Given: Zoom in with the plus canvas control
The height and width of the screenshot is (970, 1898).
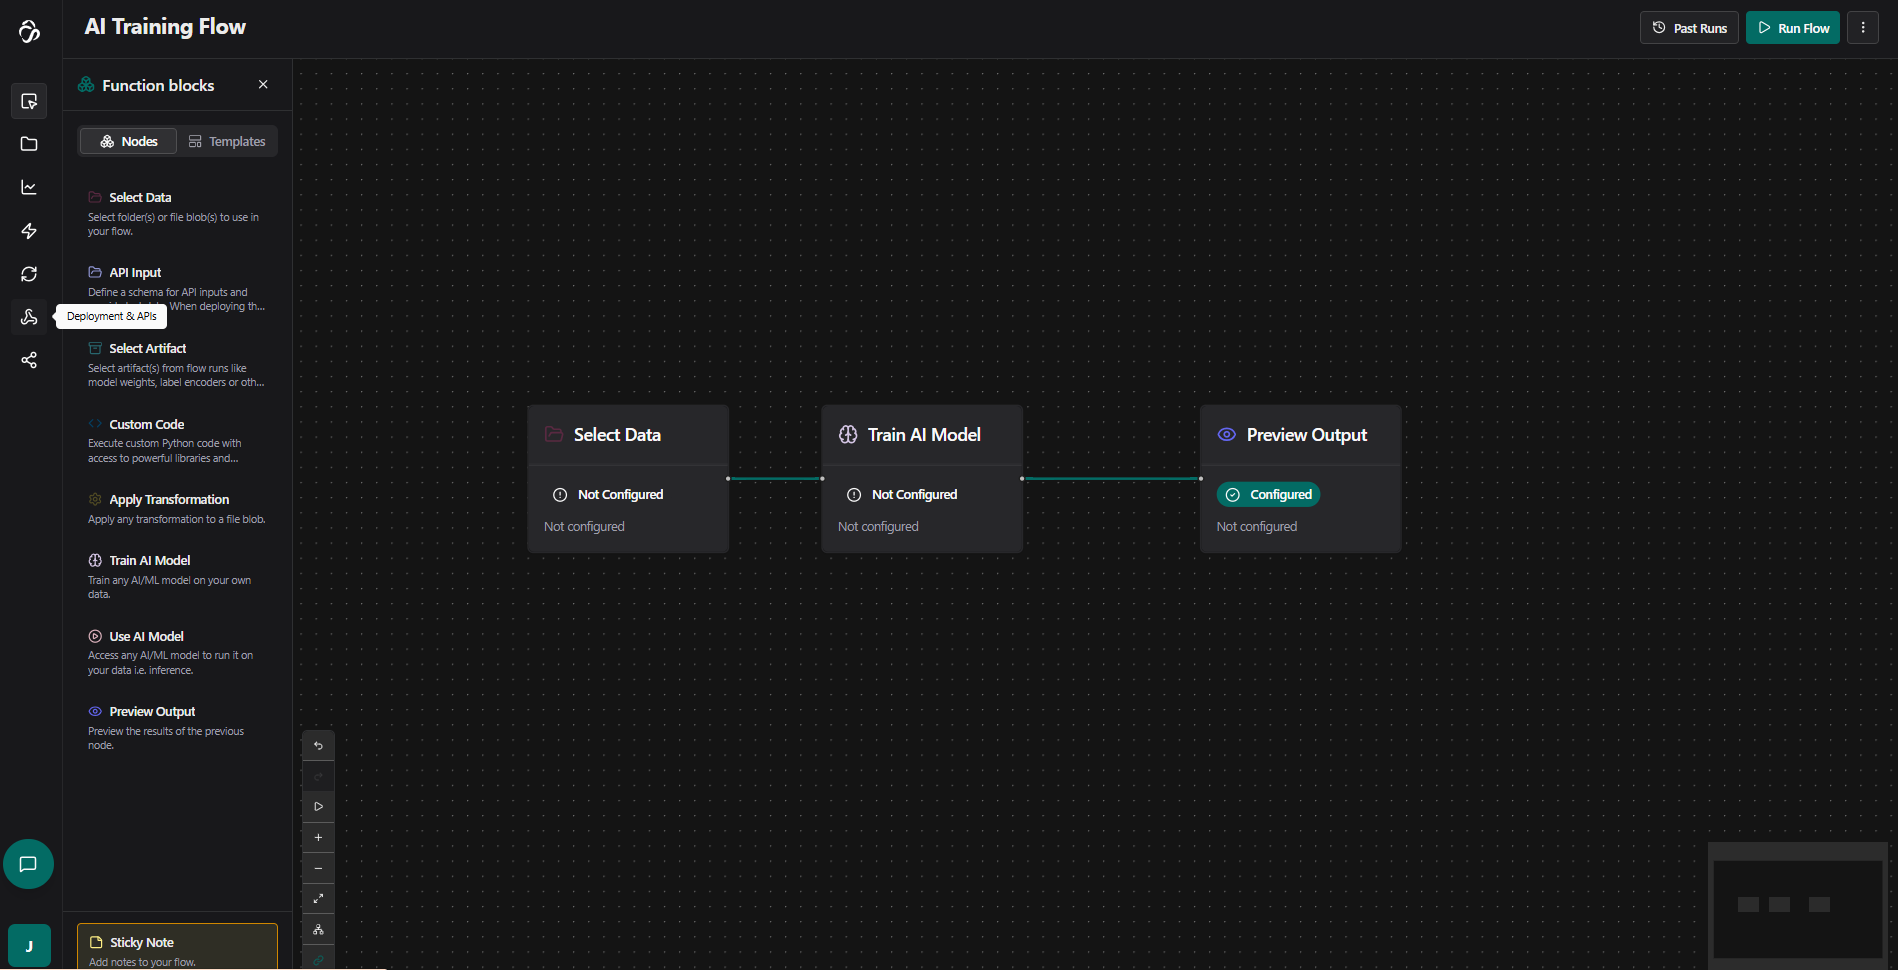Looking at the screenshot, I should coord(318,838).
